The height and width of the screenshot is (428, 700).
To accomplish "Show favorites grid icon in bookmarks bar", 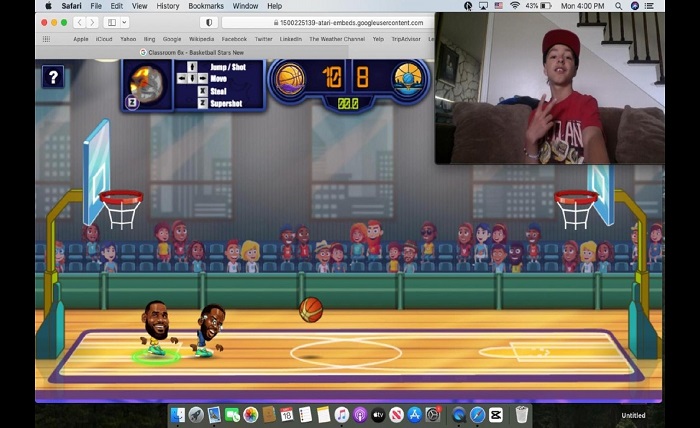I will (x=46, y=39).
